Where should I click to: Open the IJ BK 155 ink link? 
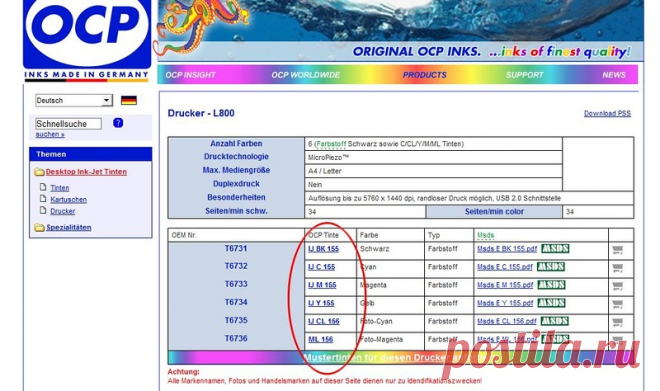(x=323, y=249)
